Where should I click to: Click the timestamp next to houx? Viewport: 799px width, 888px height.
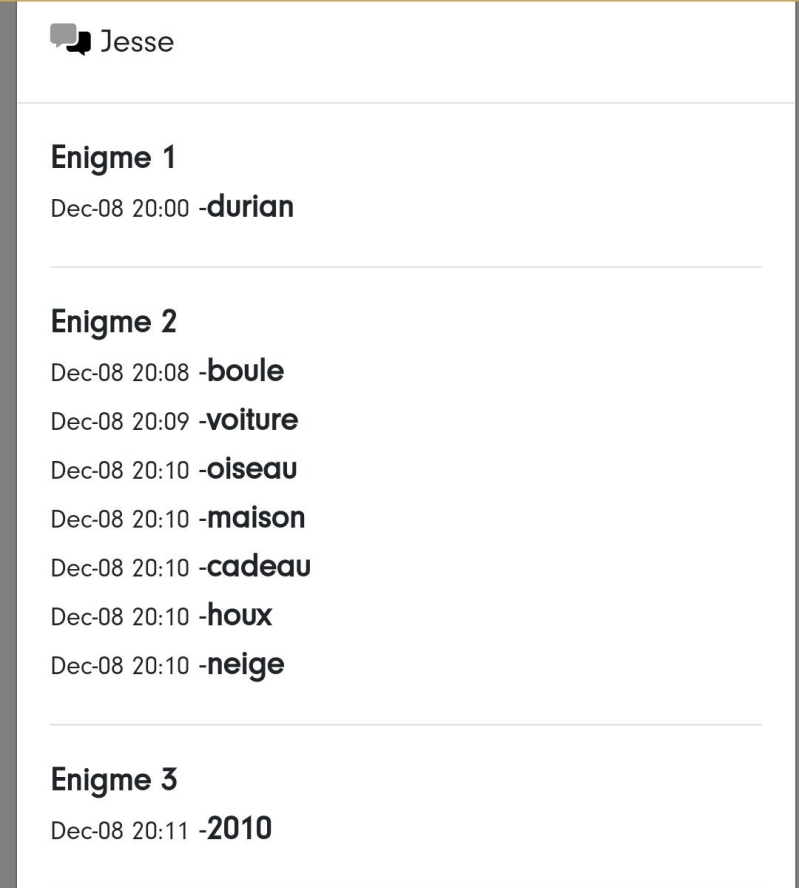pos(119,617)
